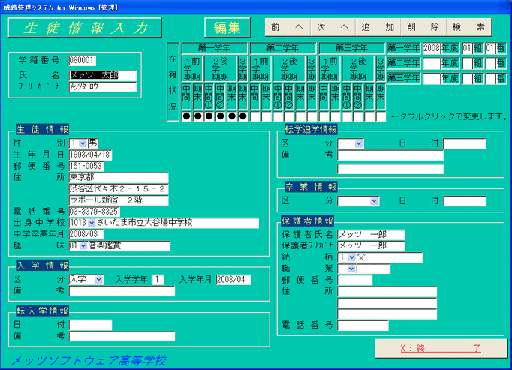
Task: Click the 生徒情報入力 title banner
Action: click(x=85, y=28)
